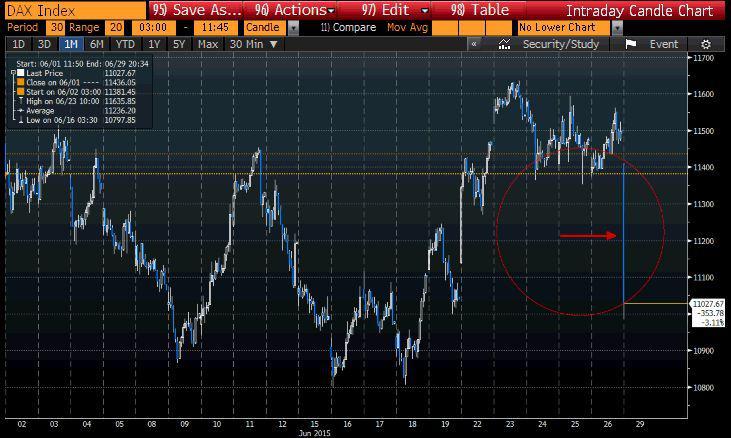
Task: Click the No Lower Chart selector field
Action: [x=564, y=28]
